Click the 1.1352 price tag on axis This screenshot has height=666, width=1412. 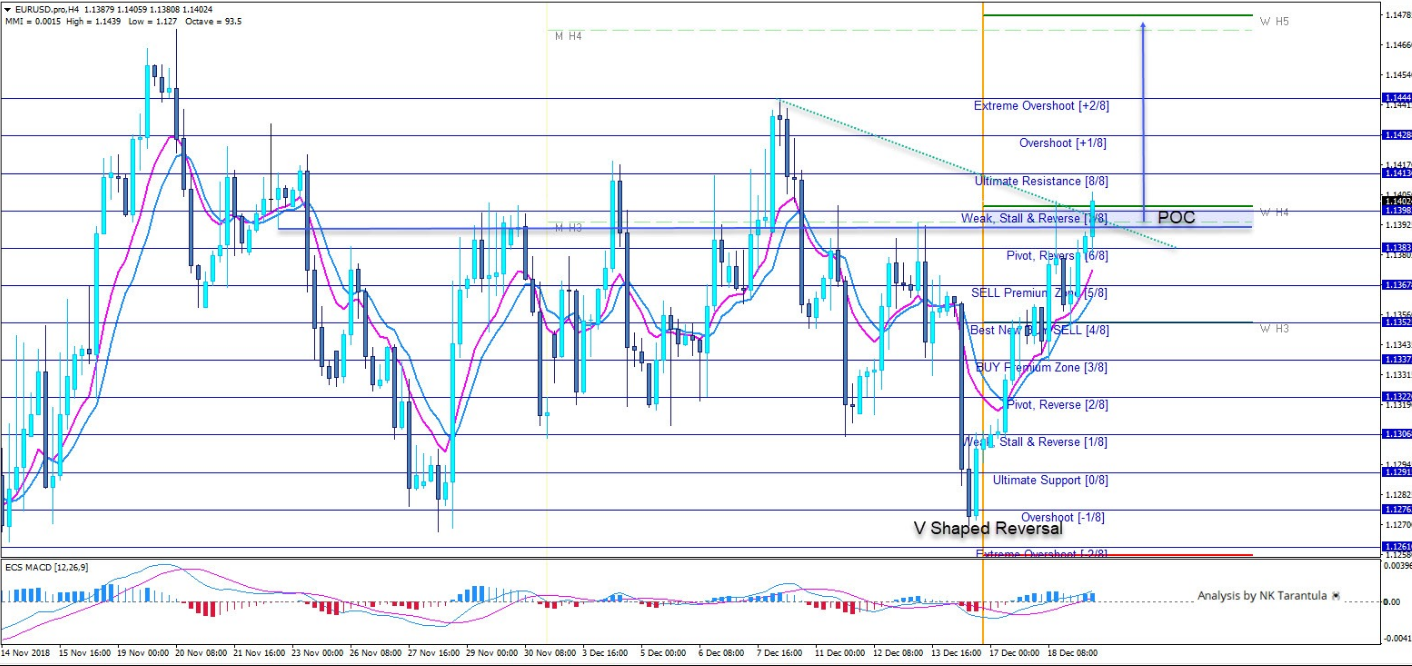(x=1396, y=322)
